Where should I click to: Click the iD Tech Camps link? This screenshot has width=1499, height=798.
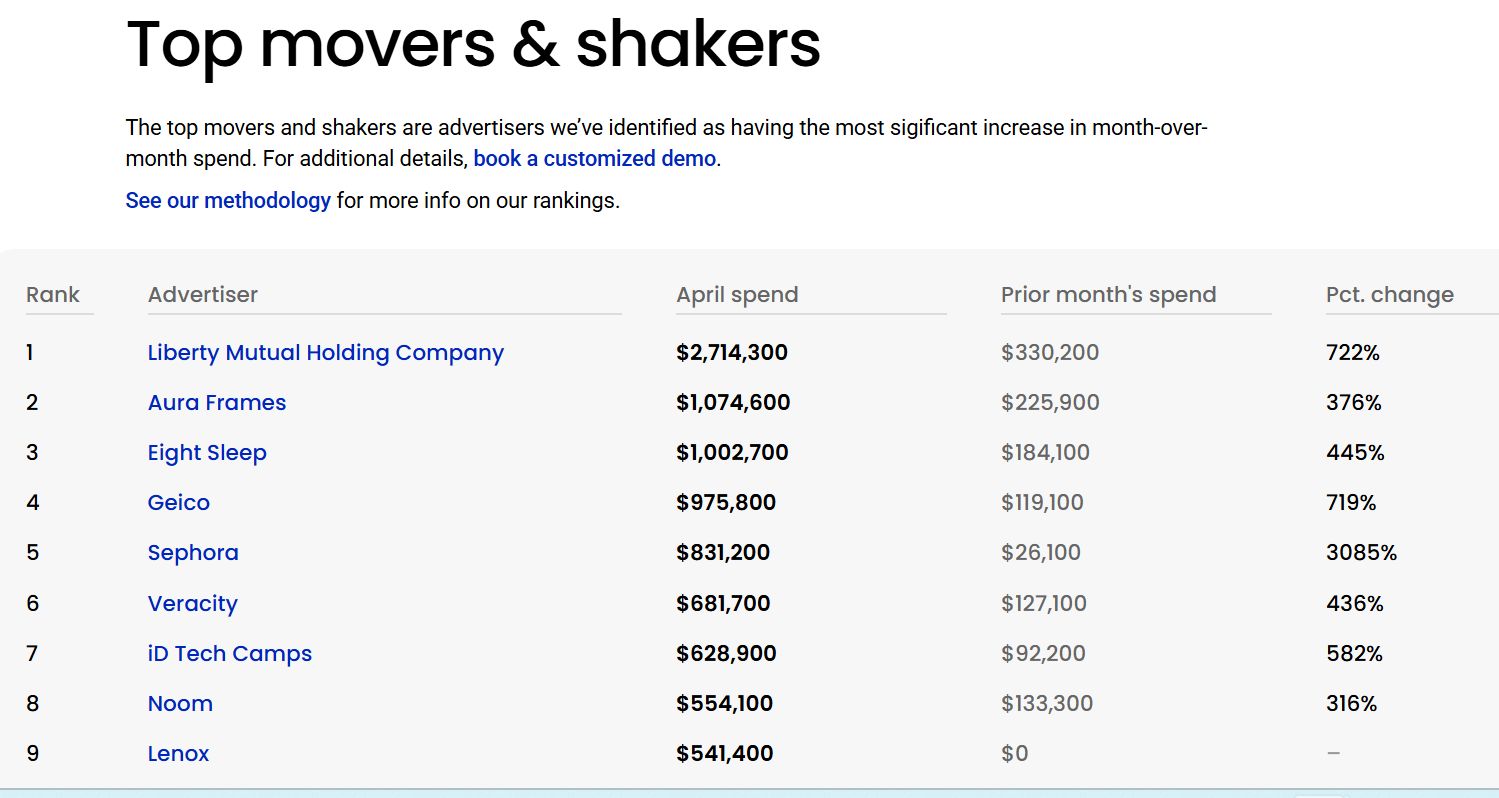[229, 654]
